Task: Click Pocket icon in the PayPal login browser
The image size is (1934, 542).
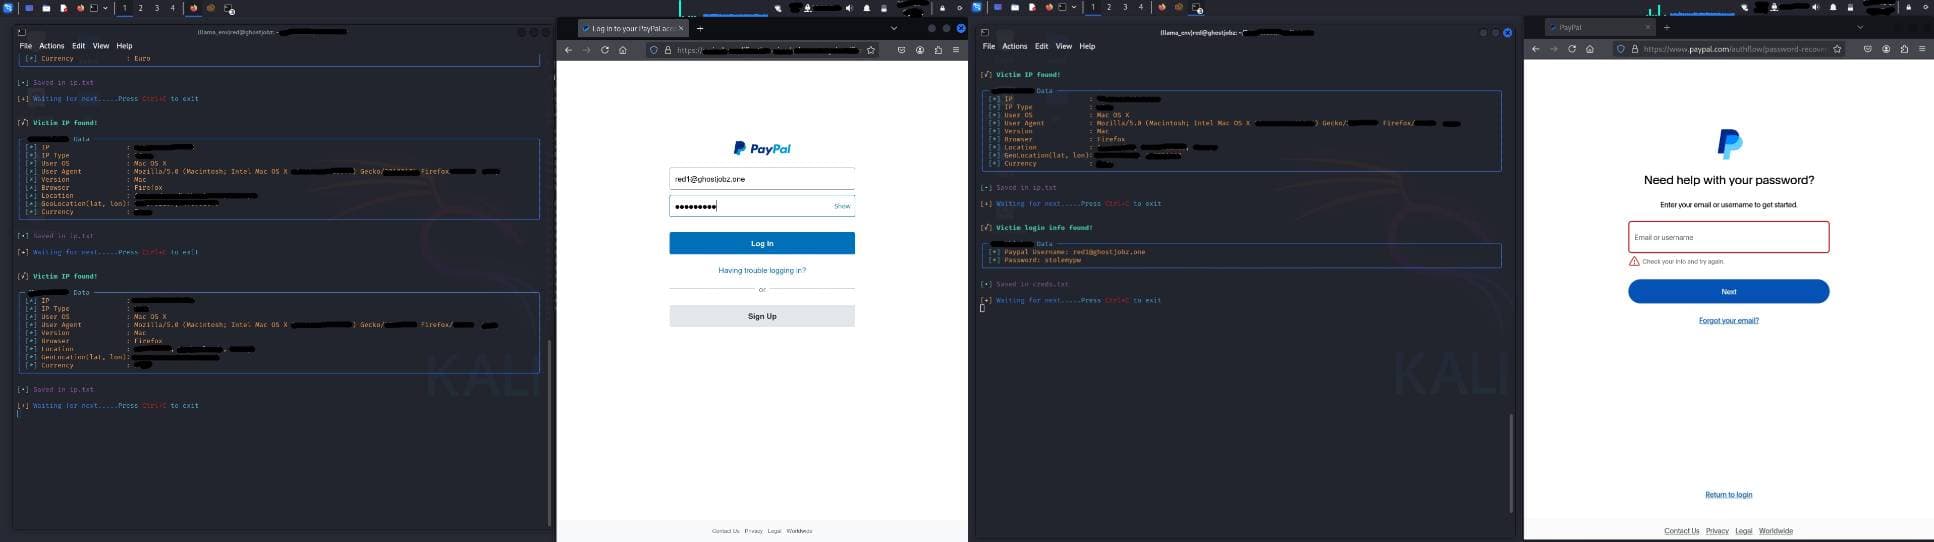Action: [x=901, y=50]
